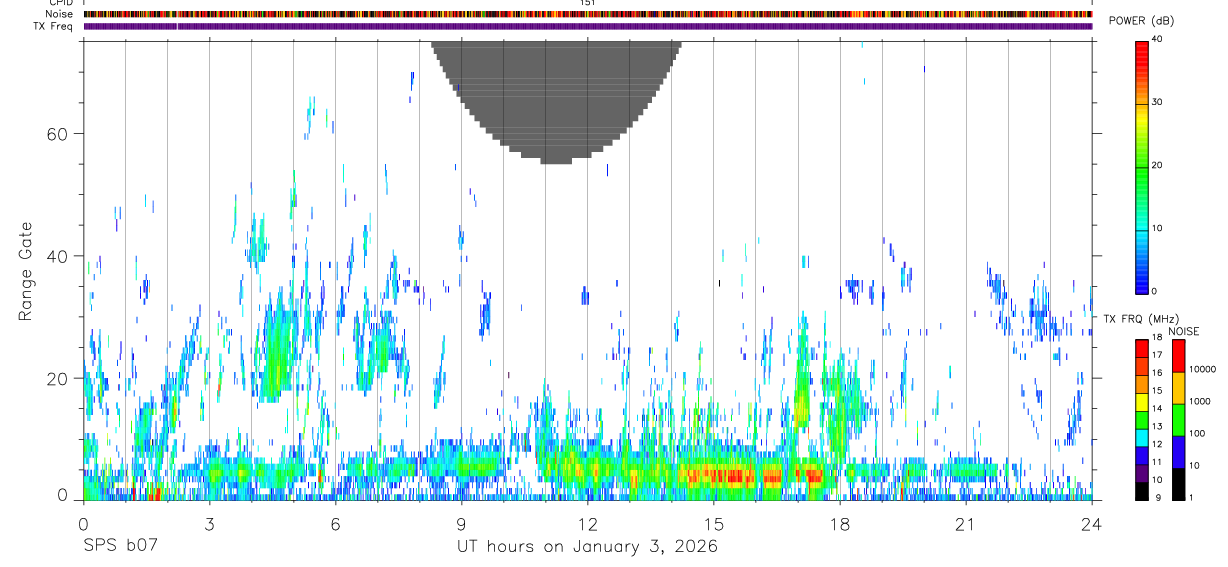Screen dimensions: 1228x567
Task: Click Range Gate axis tick label '20'
Action: pyautogui.click(x=55, y=378)
